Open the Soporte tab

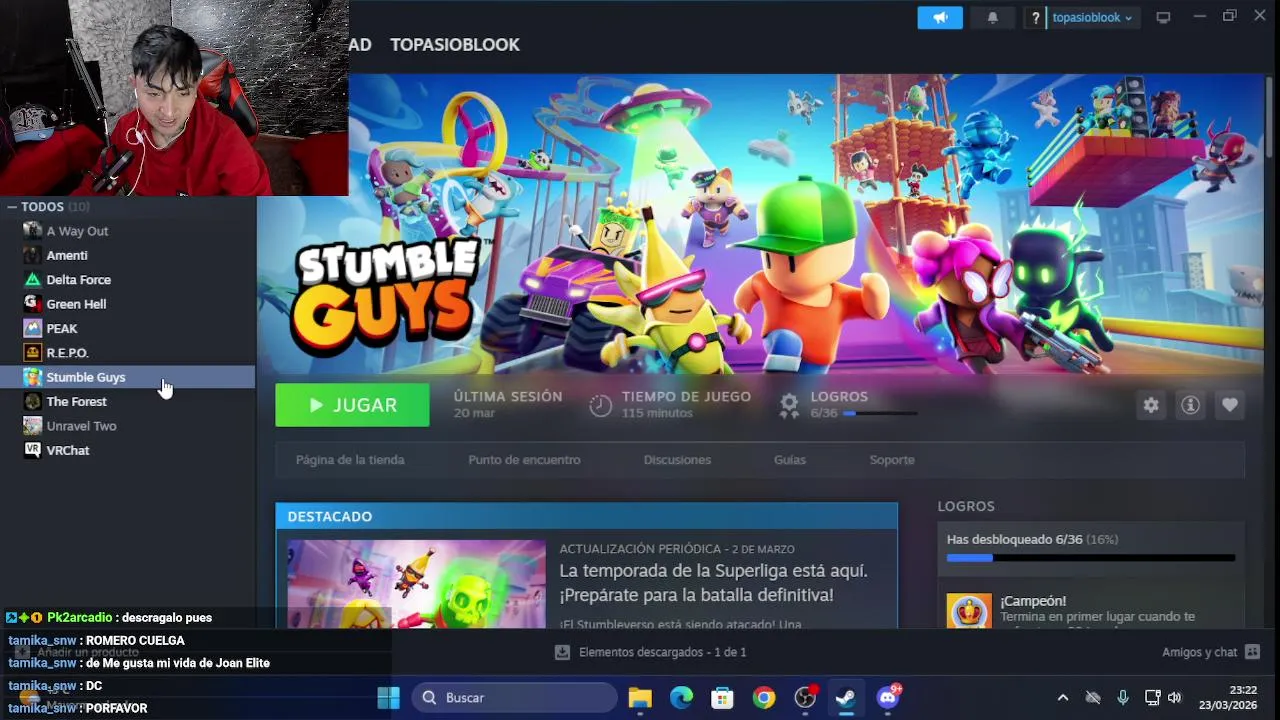(x=892, y=460)
